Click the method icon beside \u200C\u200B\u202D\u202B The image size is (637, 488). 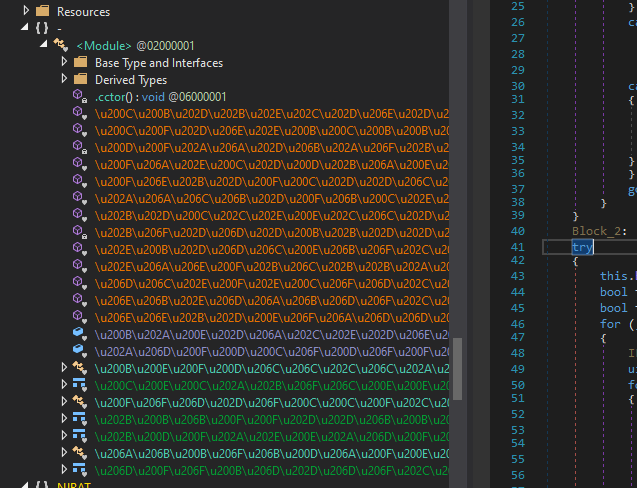[80, 114]
